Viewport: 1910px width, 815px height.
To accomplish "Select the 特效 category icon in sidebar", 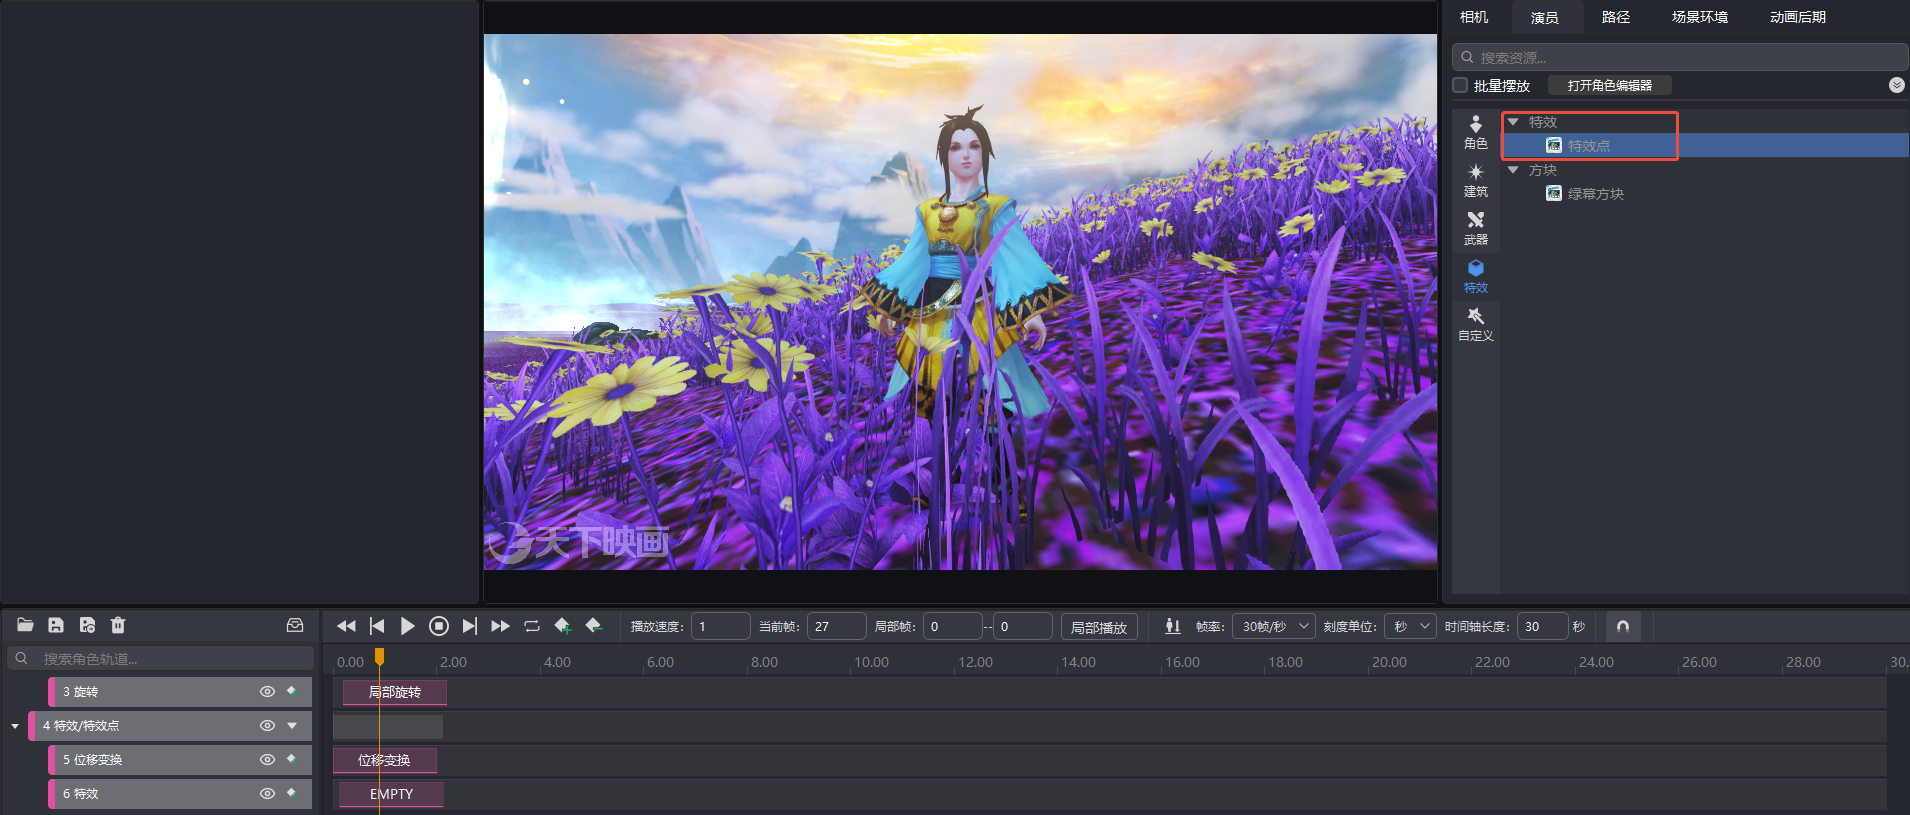I will tap(1476, 277).
